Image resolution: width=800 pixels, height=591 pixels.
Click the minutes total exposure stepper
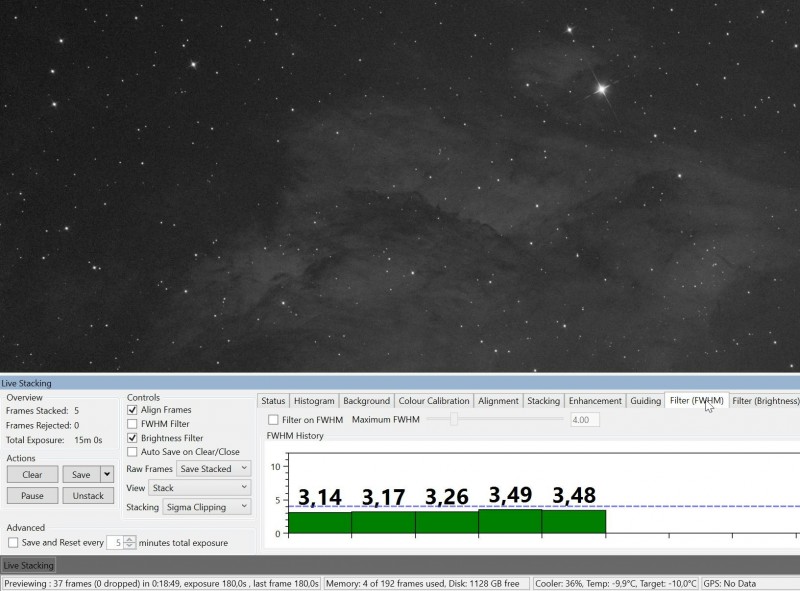(x=130, y=543)
